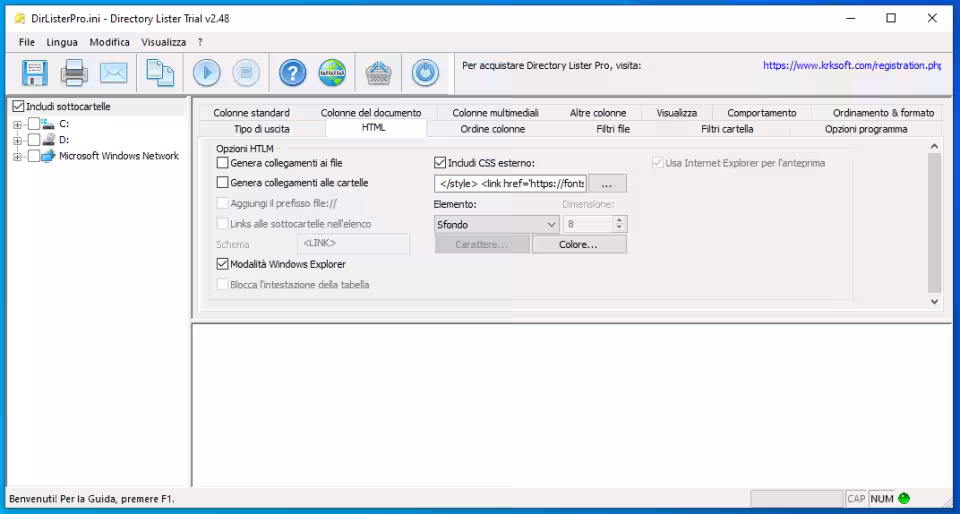This screenshot has width=960, height=514.
Task: Open help with the question mark icon
Action: pyautogui.click(x=292, y=73)
